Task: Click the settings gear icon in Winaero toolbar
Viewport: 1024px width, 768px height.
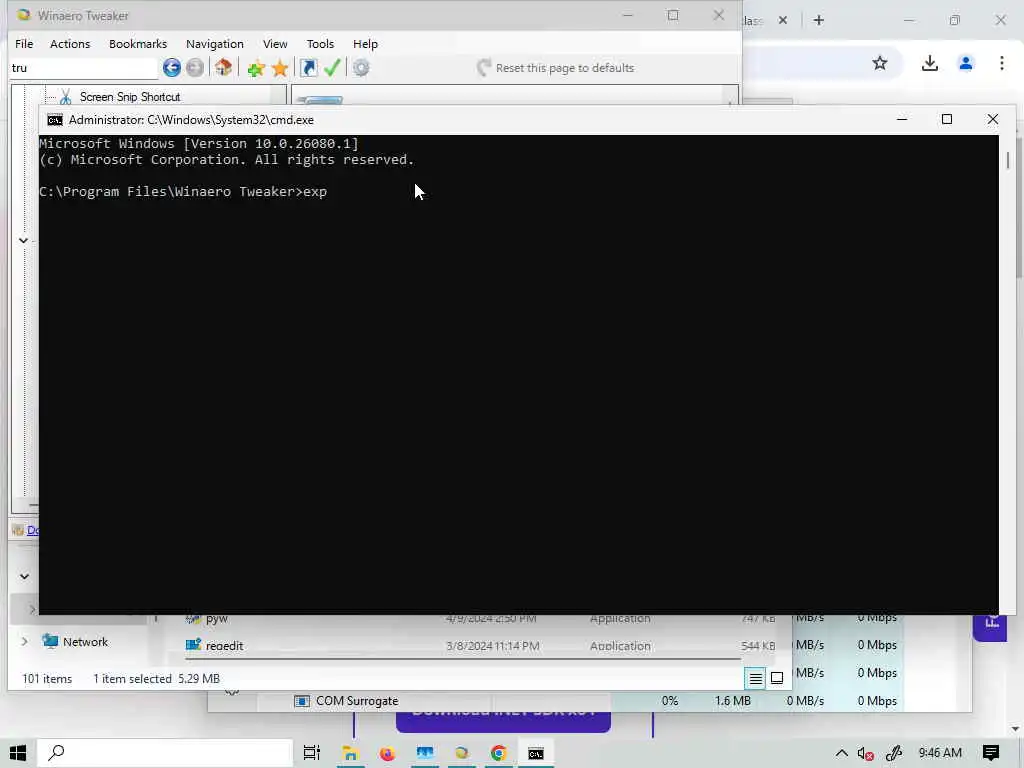Action: [x=361, y=67]
